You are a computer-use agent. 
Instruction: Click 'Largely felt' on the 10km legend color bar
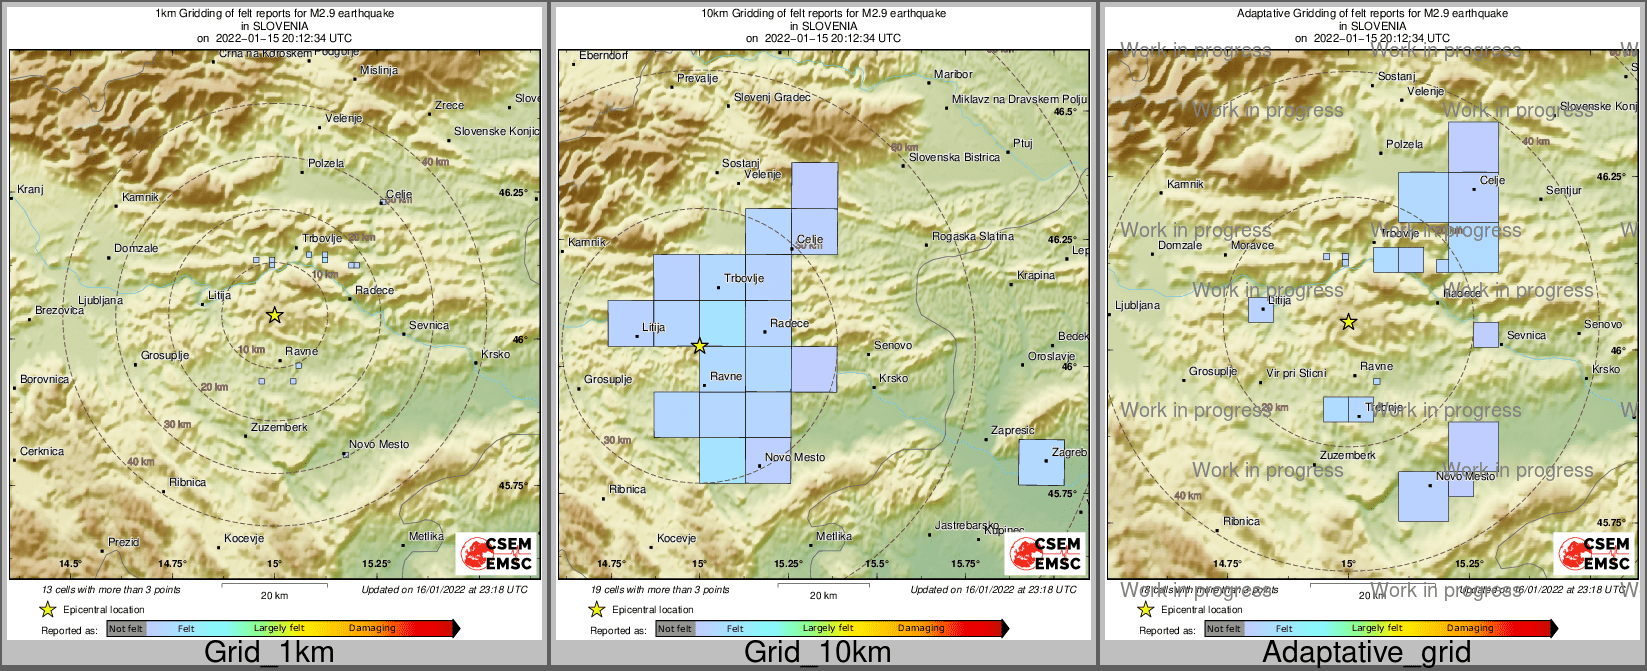(x=828, y=628)
